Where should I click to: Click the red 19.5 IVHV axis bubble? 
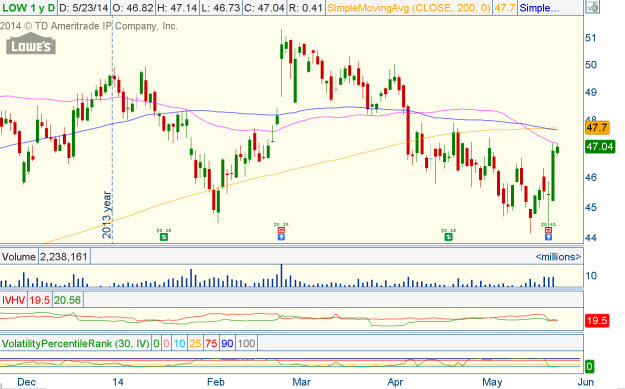tap(597, 320)
